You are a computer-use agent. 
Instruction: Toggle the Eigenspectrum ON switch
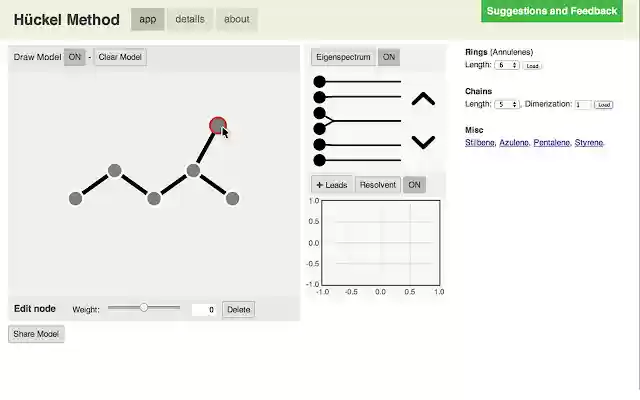point(389,57)
